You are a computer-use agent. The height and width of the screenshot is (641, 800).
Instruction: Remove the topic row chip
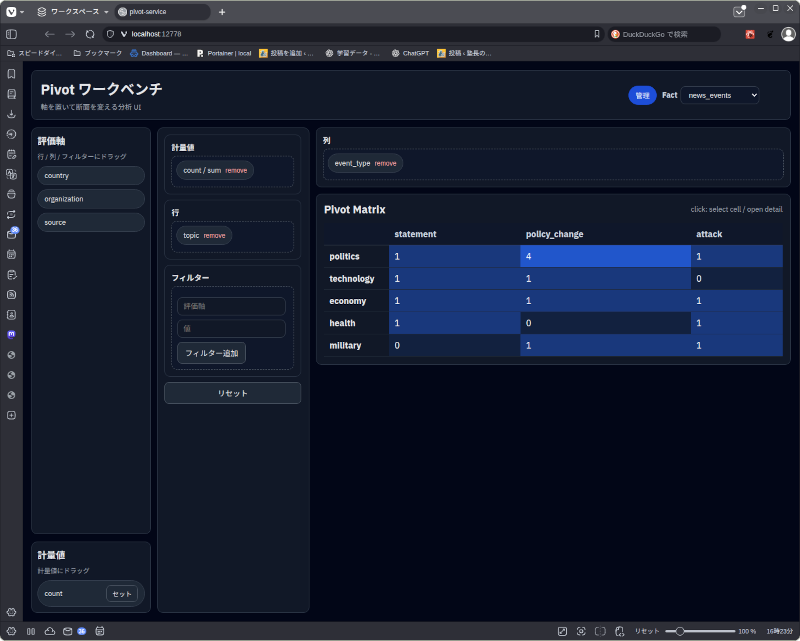215,235
